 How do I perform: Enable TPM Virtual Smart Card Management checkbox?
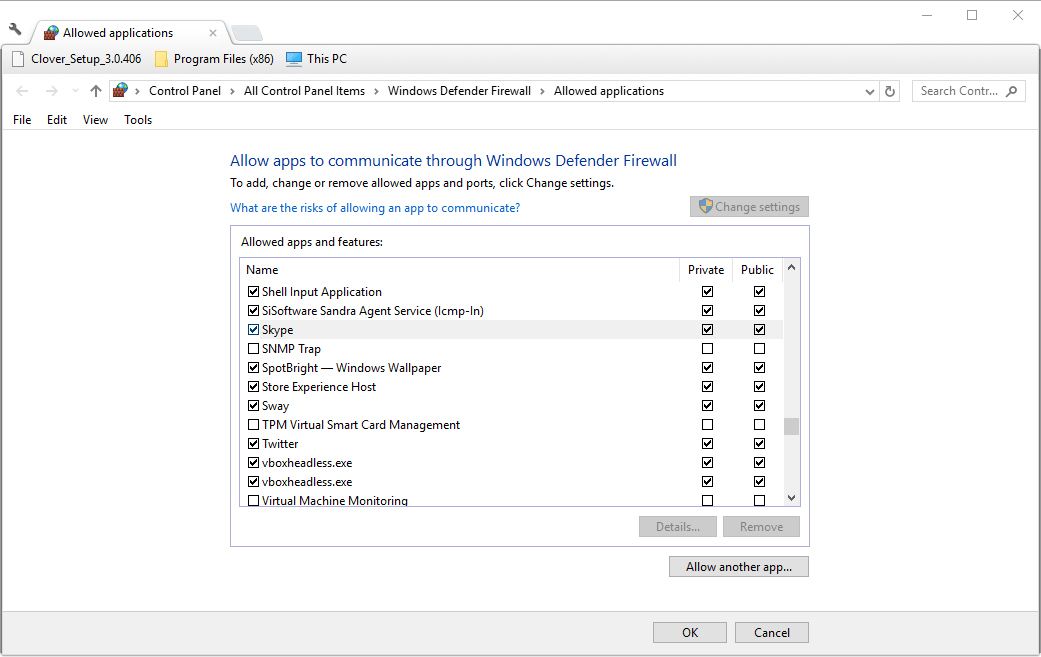tap(253, 425)
